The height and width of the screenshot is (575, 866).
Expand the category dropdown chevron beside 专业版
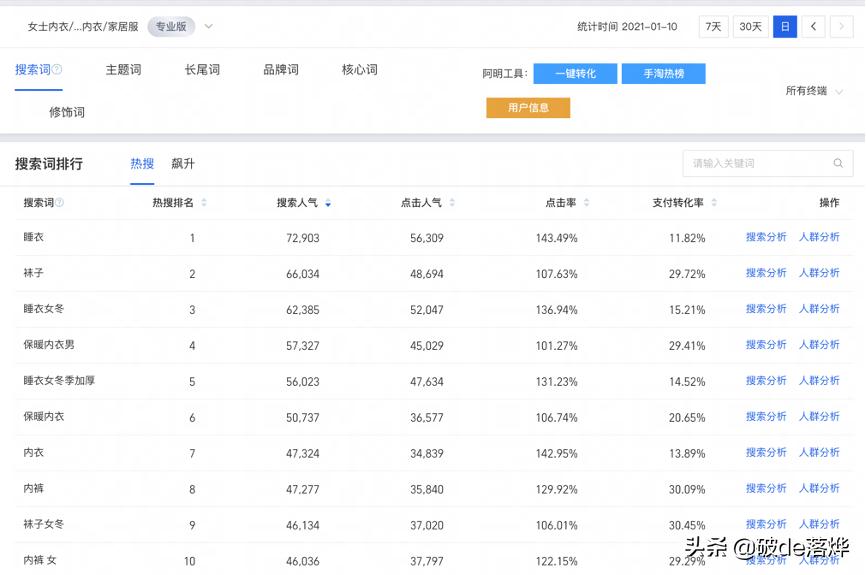(208, 27)
